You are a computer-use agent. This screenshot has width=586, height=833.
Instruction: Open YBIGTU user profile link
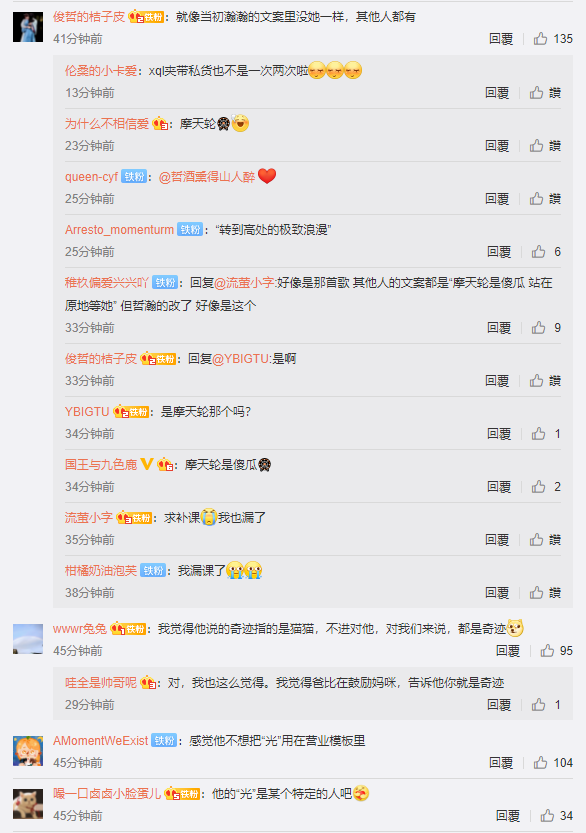87,412
